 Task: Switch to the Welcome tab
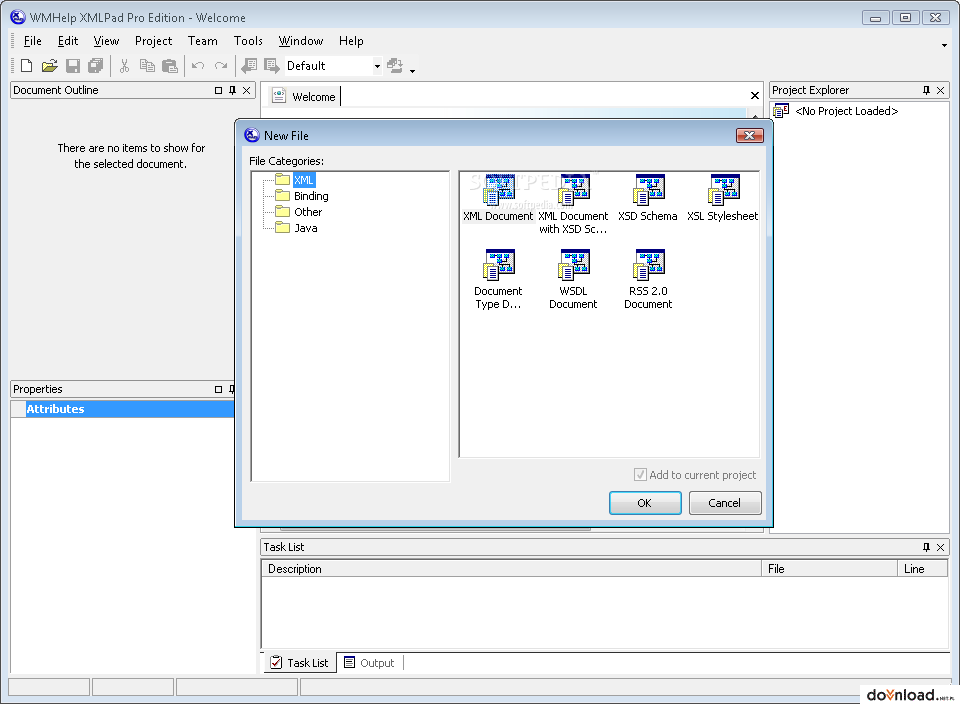pyautogui.click(x=304, y=96)
